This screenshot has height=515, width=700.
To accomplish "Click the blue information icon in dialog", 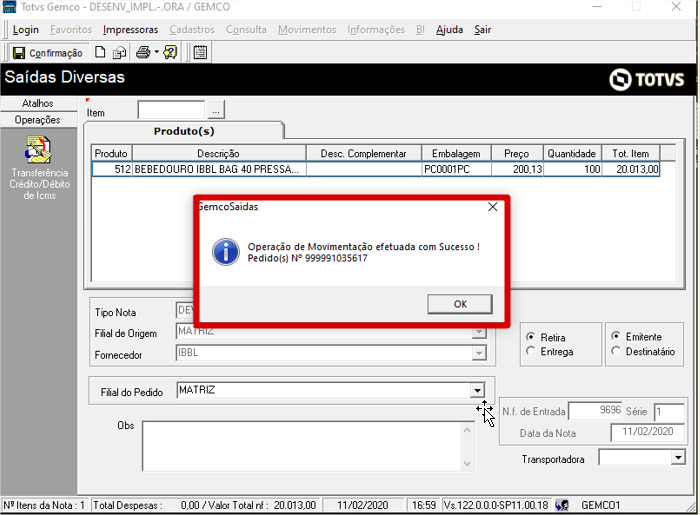I will (x=226, y=252).
